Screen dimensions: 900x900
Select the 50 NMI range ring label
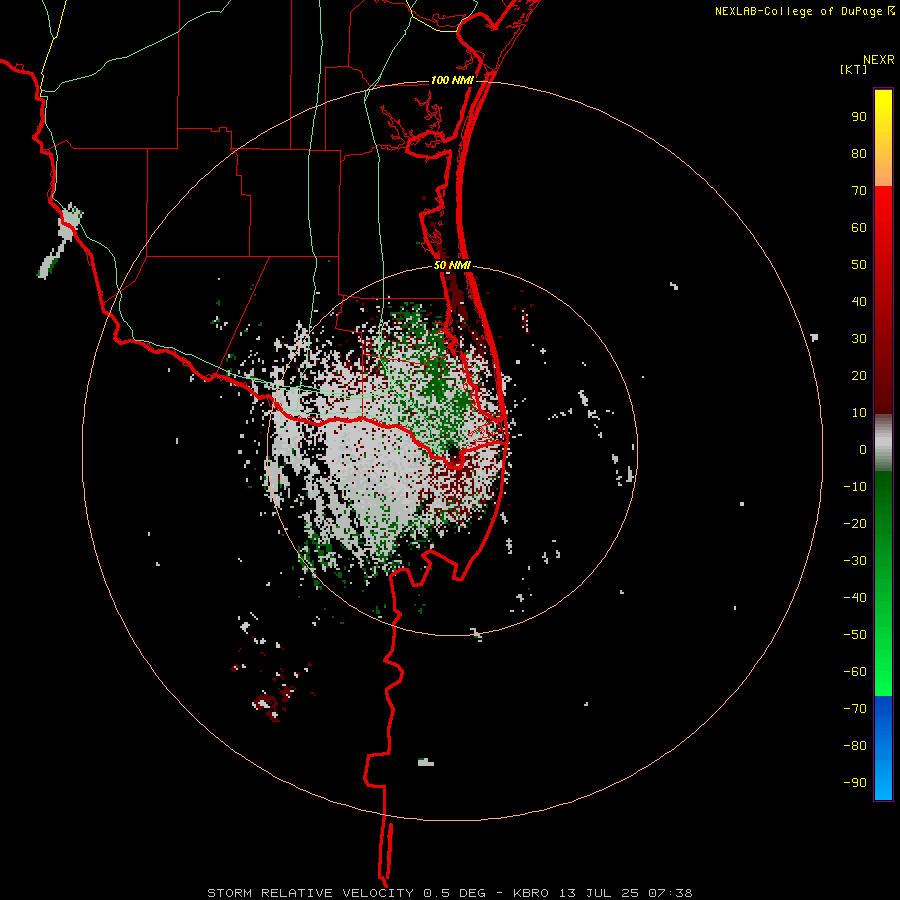(452, 265)
